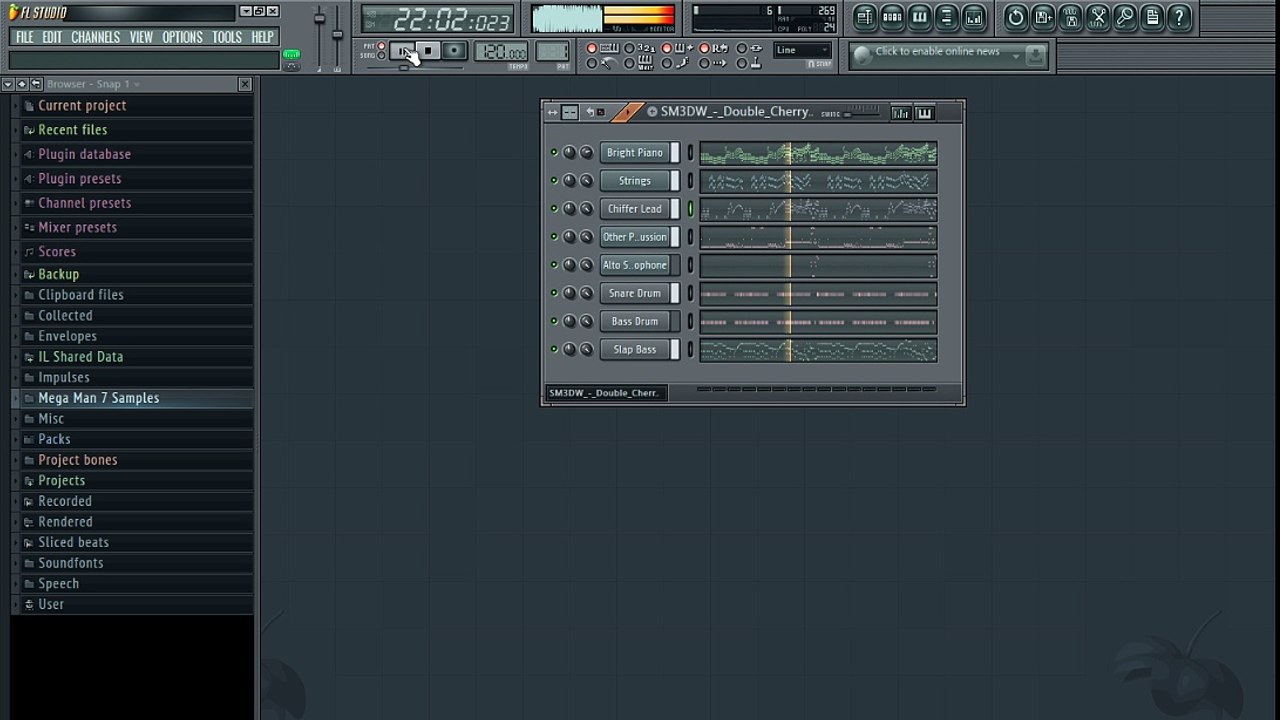Click the Alto Saxophone channel button
The width and height of the screenshot is (1280, 720).
[635, 265]
